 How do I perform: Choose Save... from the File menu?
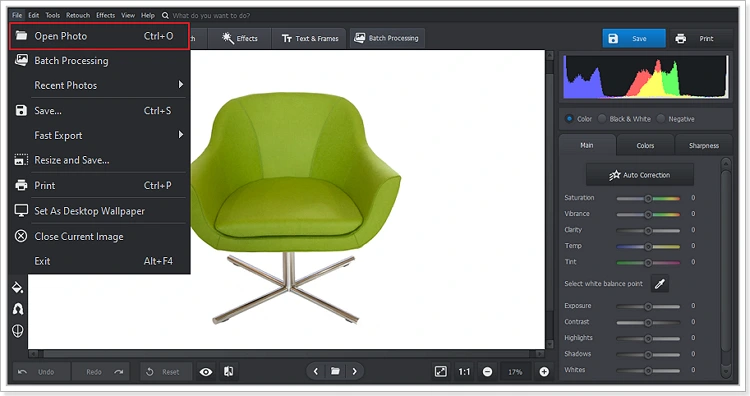click(x=99, y=110)
